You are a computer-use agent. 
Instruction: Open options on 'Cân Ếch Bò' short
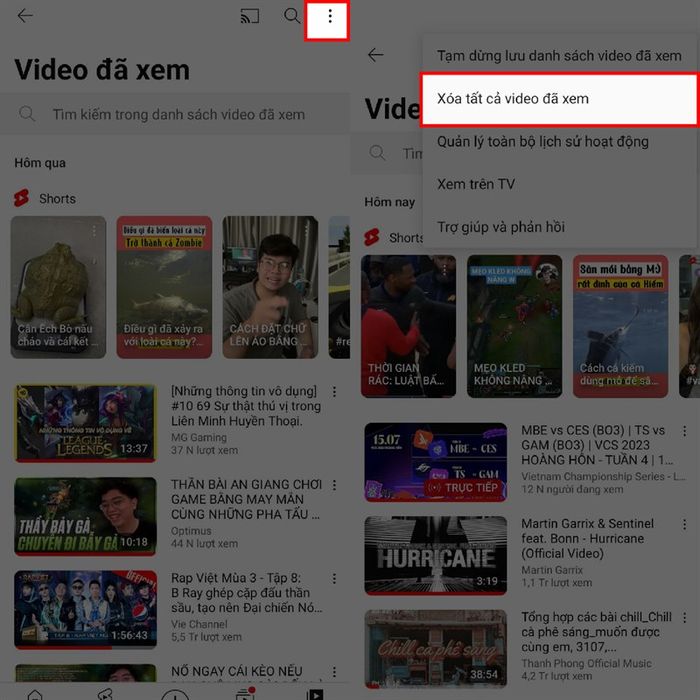pos(94,231)
